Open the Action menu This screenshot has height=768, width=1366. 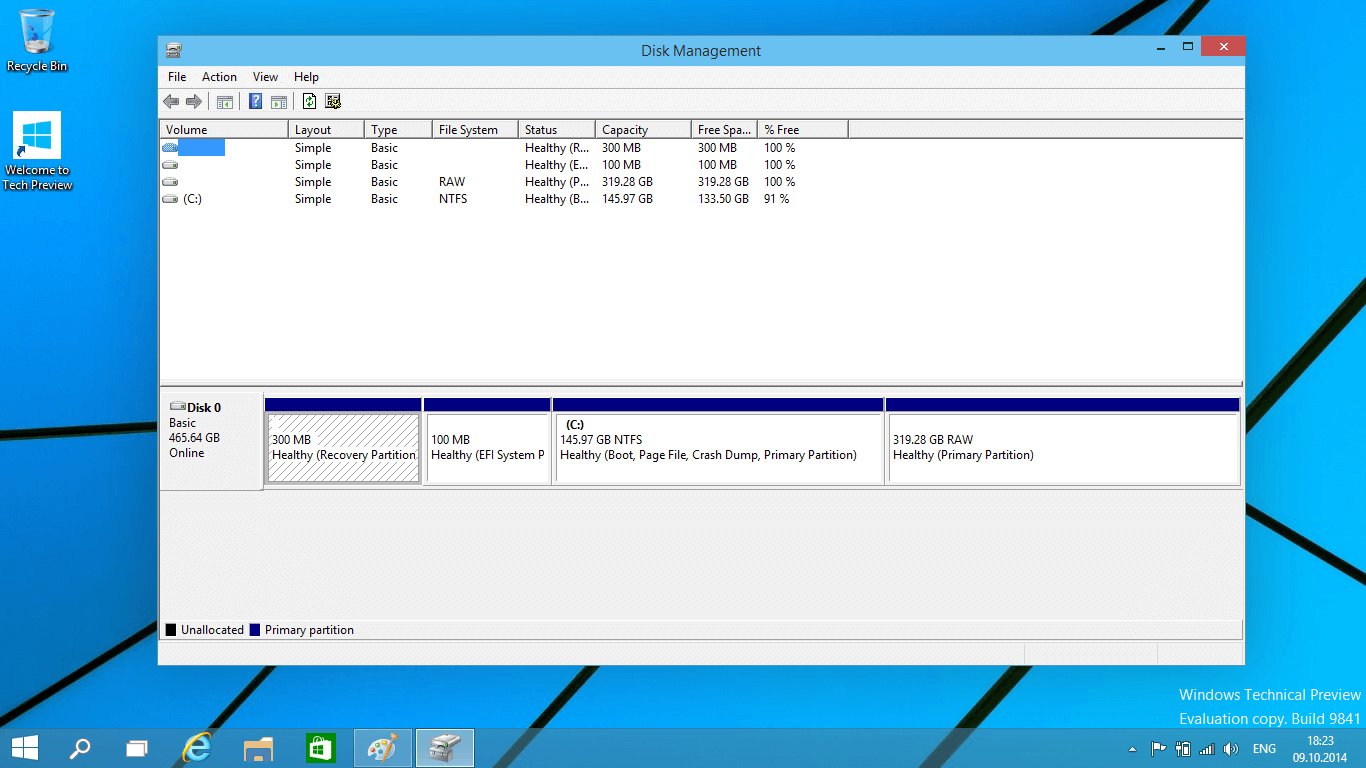pos(219,77)
